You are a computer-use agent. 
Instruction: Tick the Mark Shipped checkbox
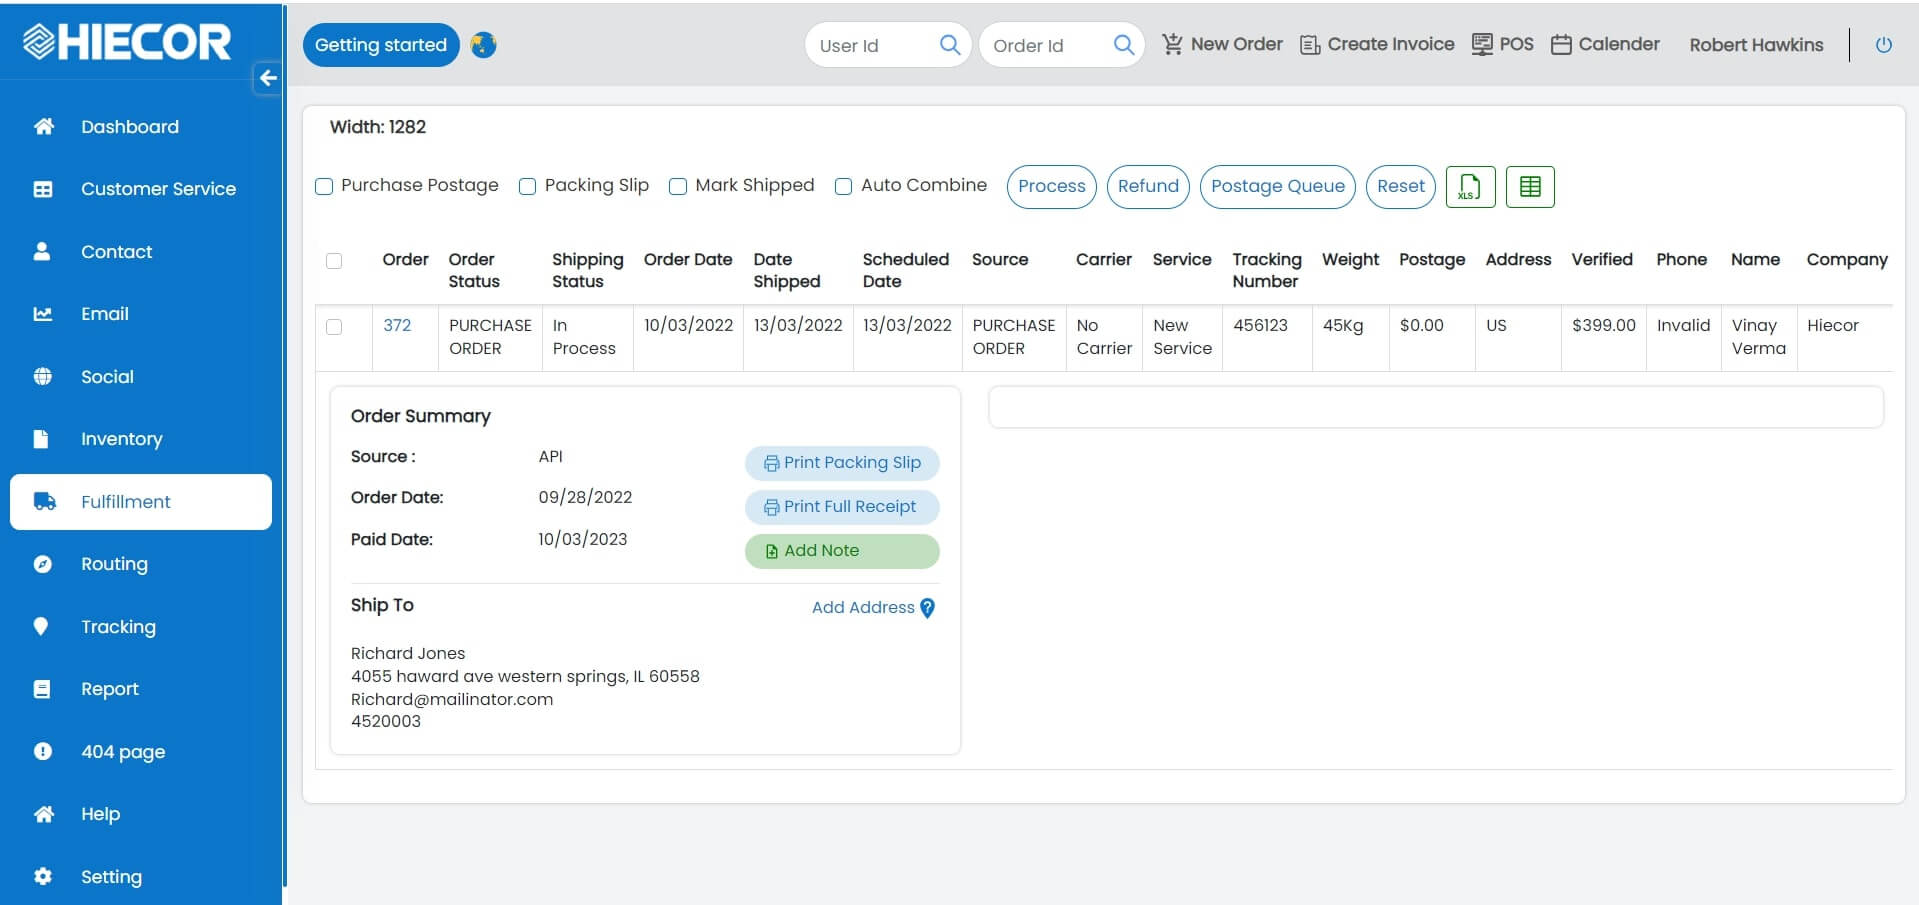click(678, 187)
